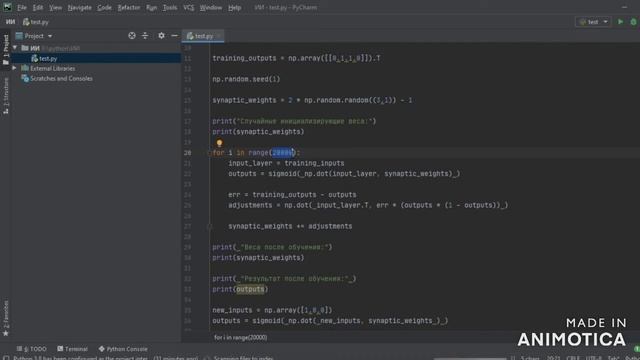Click the Collapse All icon in Project panel
Image resolution: width=640 pixels, height=360 pixels.
[145, 36]
